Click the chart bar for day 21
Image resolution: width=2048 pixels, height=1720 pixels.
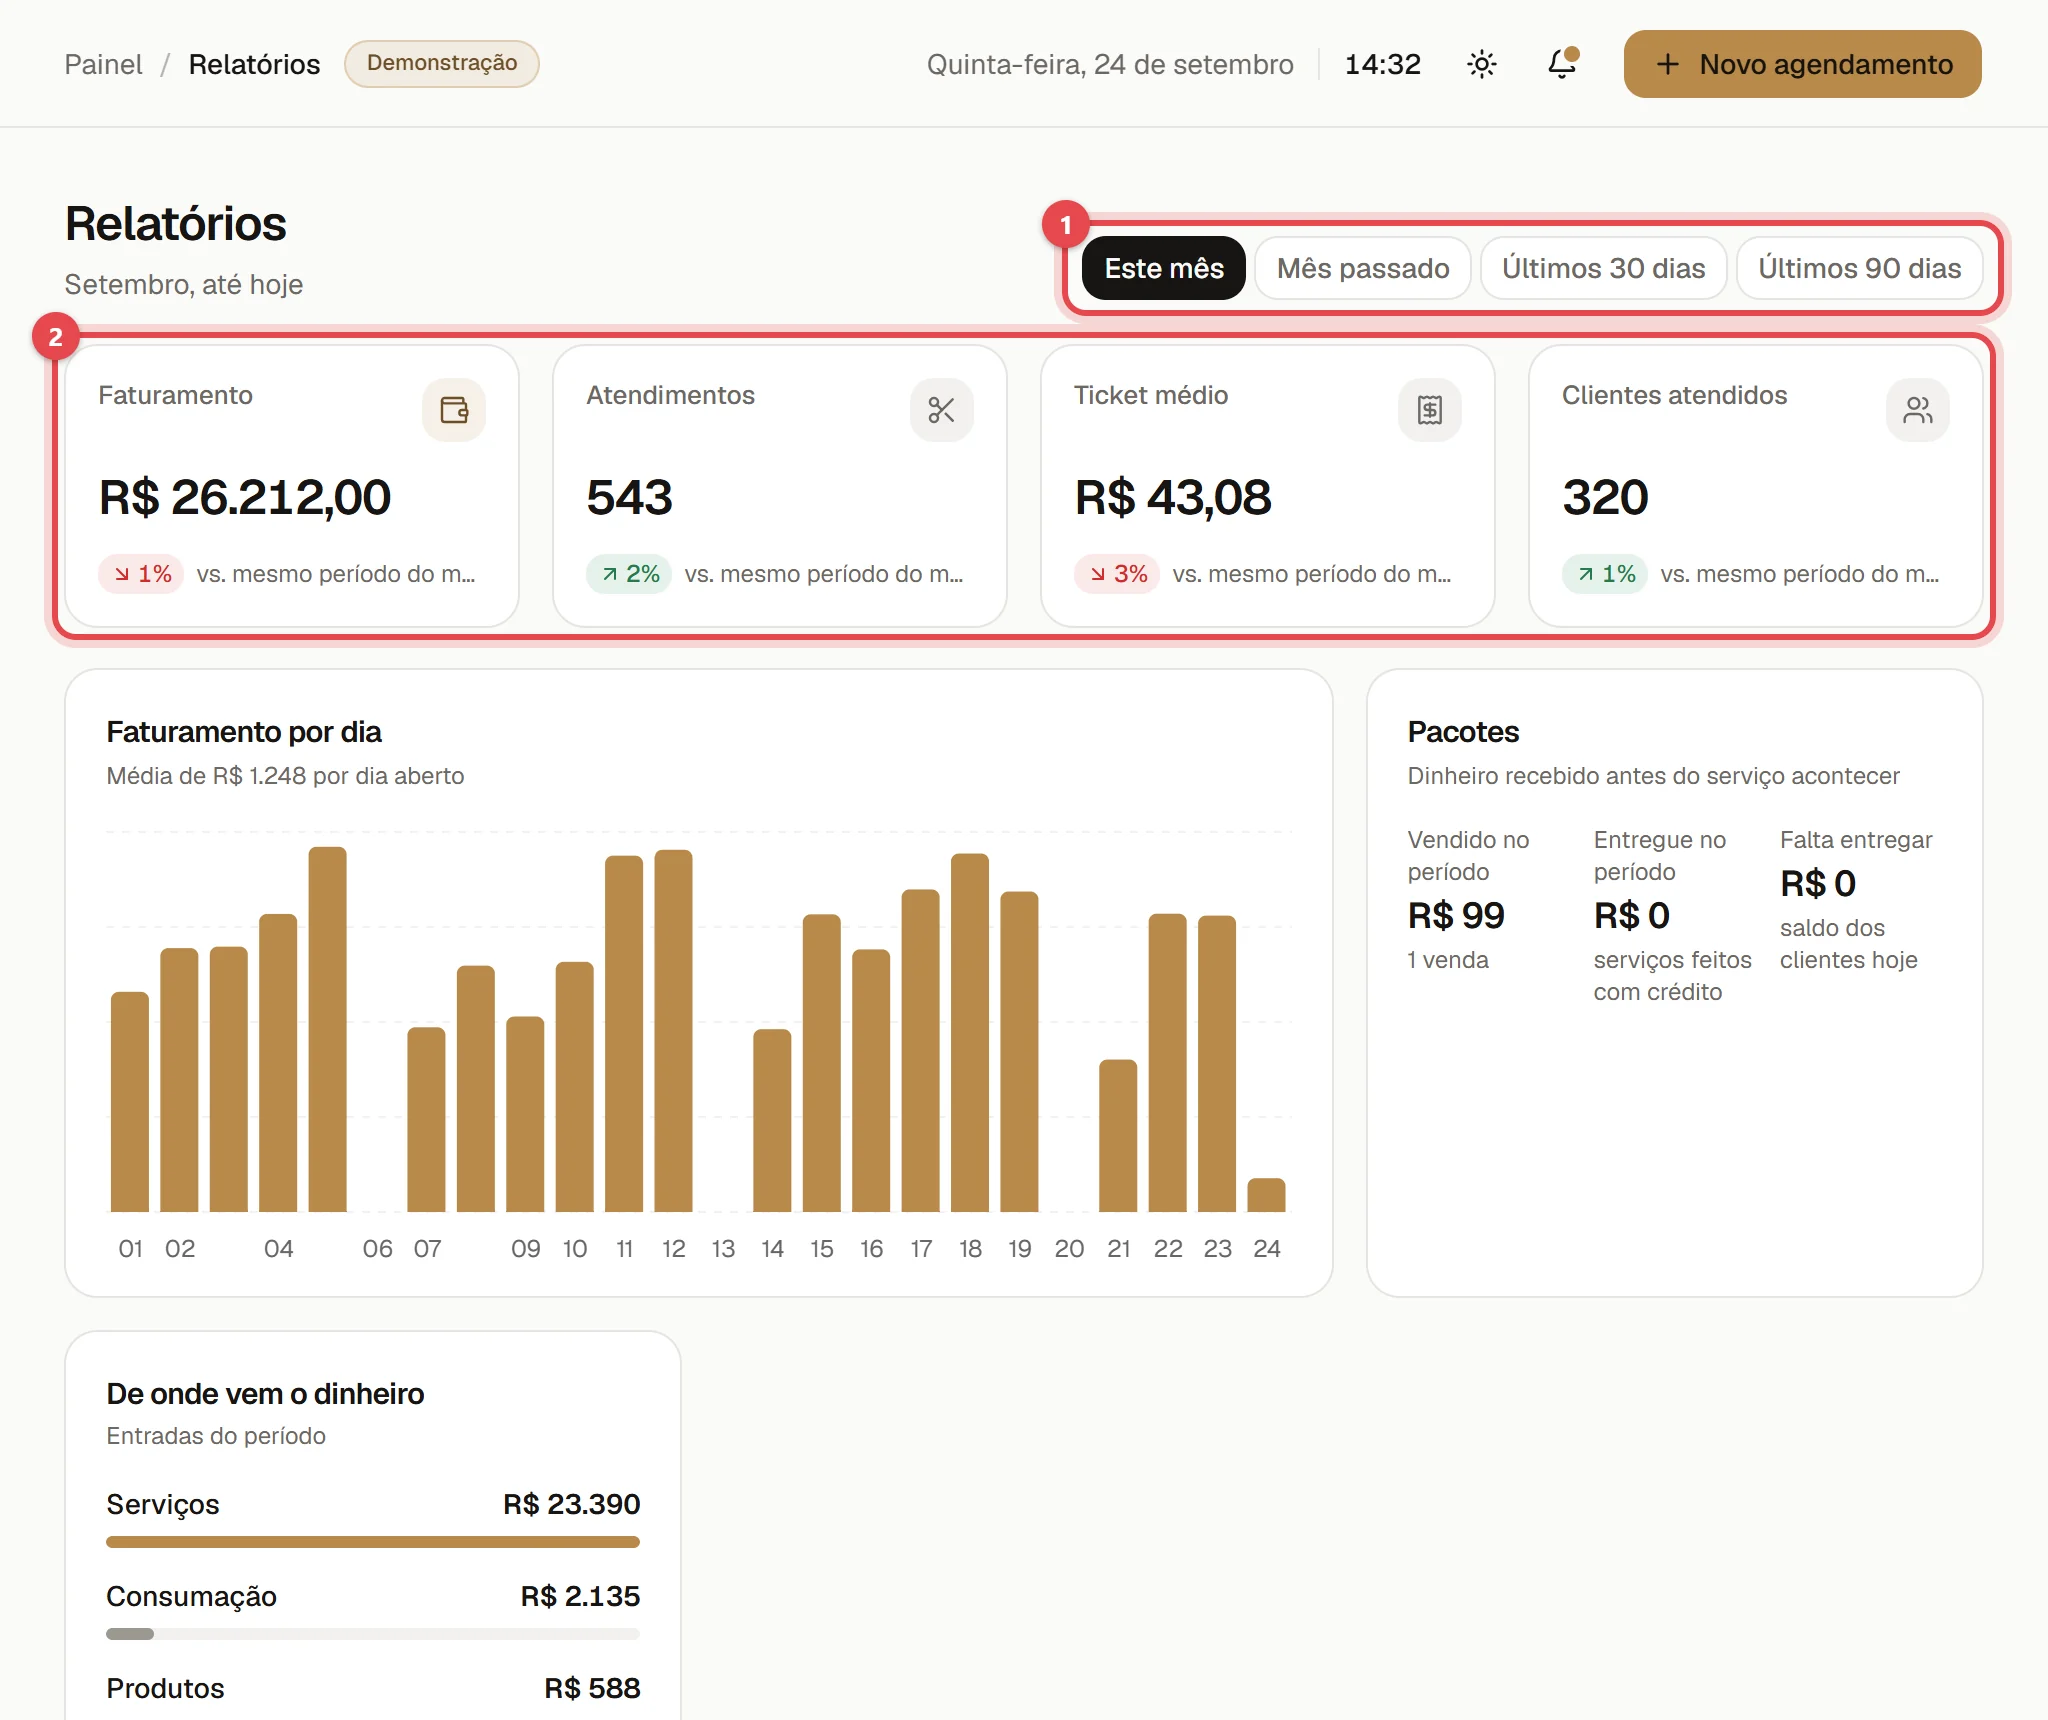[1118, 1136]
